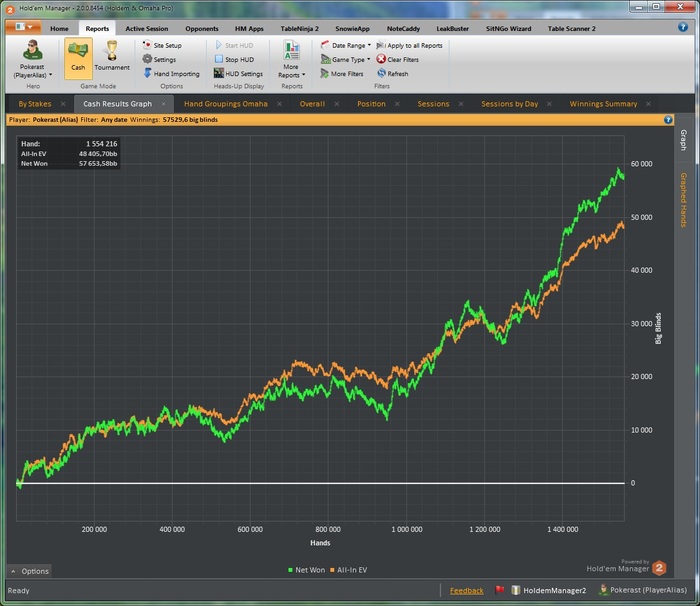
Task: Open ribbon help icon
Action: [x=683, y=27]
